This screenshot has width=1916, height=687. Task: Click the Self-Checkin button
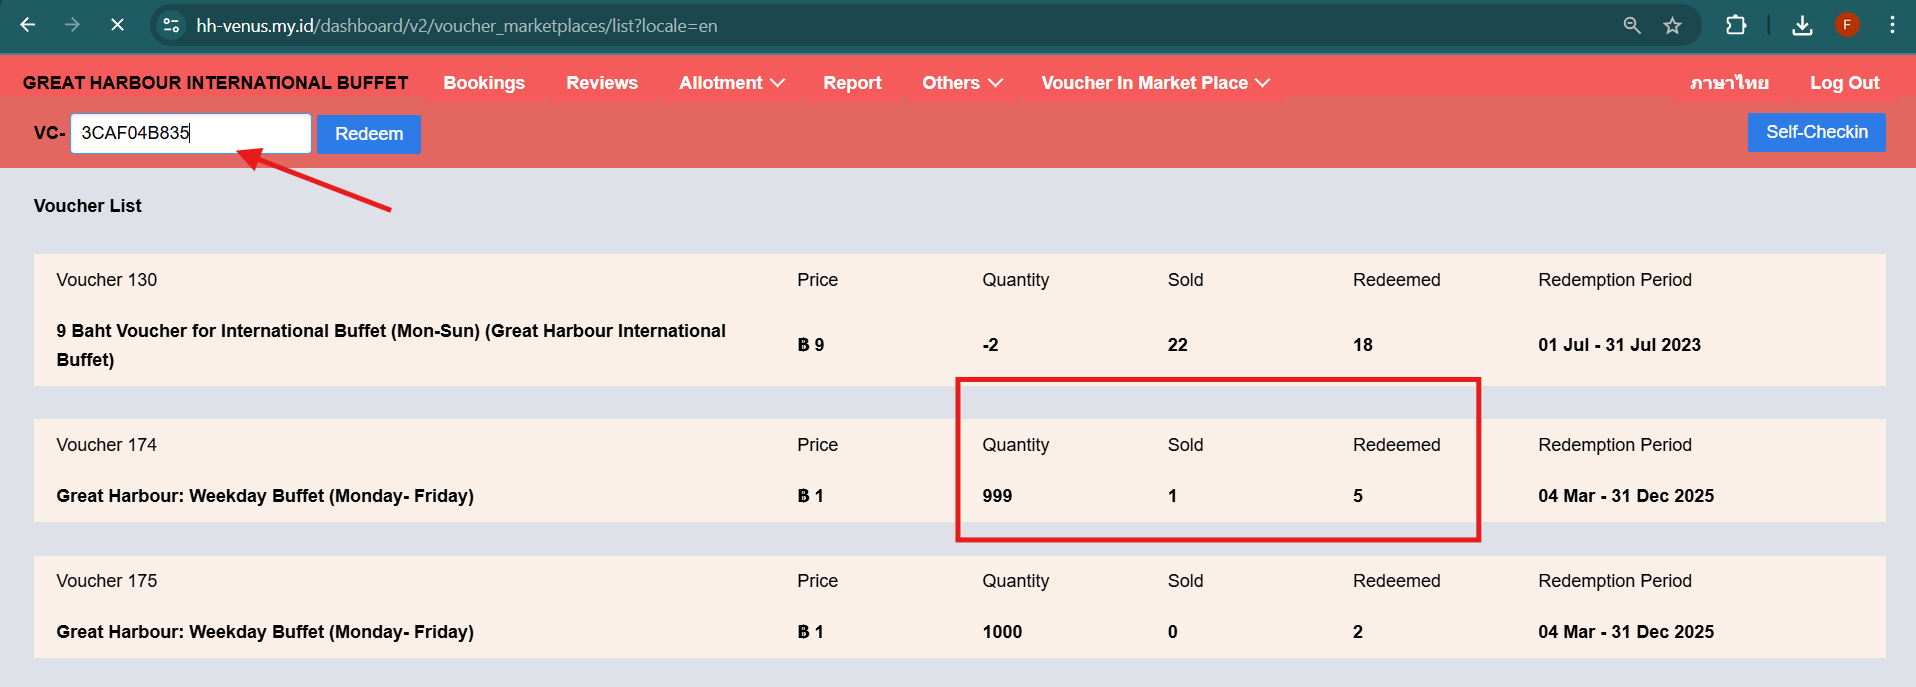1816,132
